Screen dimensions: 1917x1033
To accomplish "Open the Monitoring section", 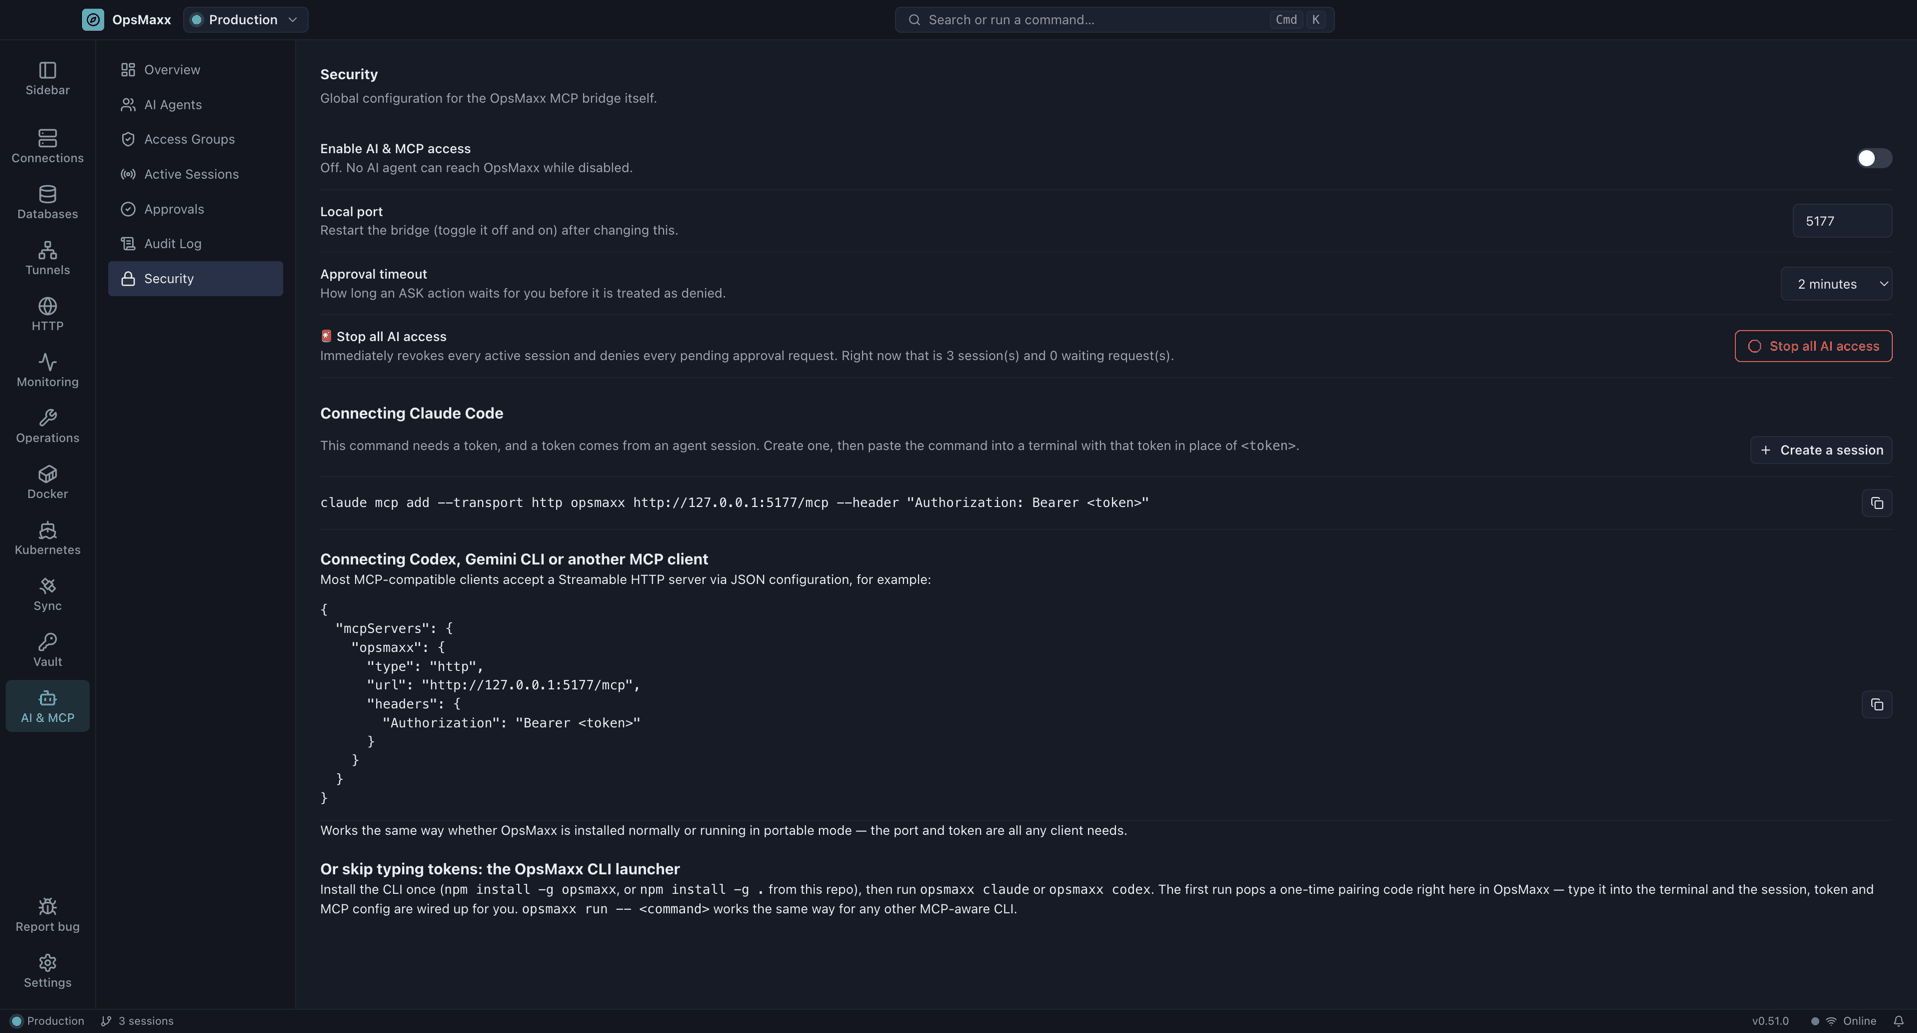I will pos(47,370).
